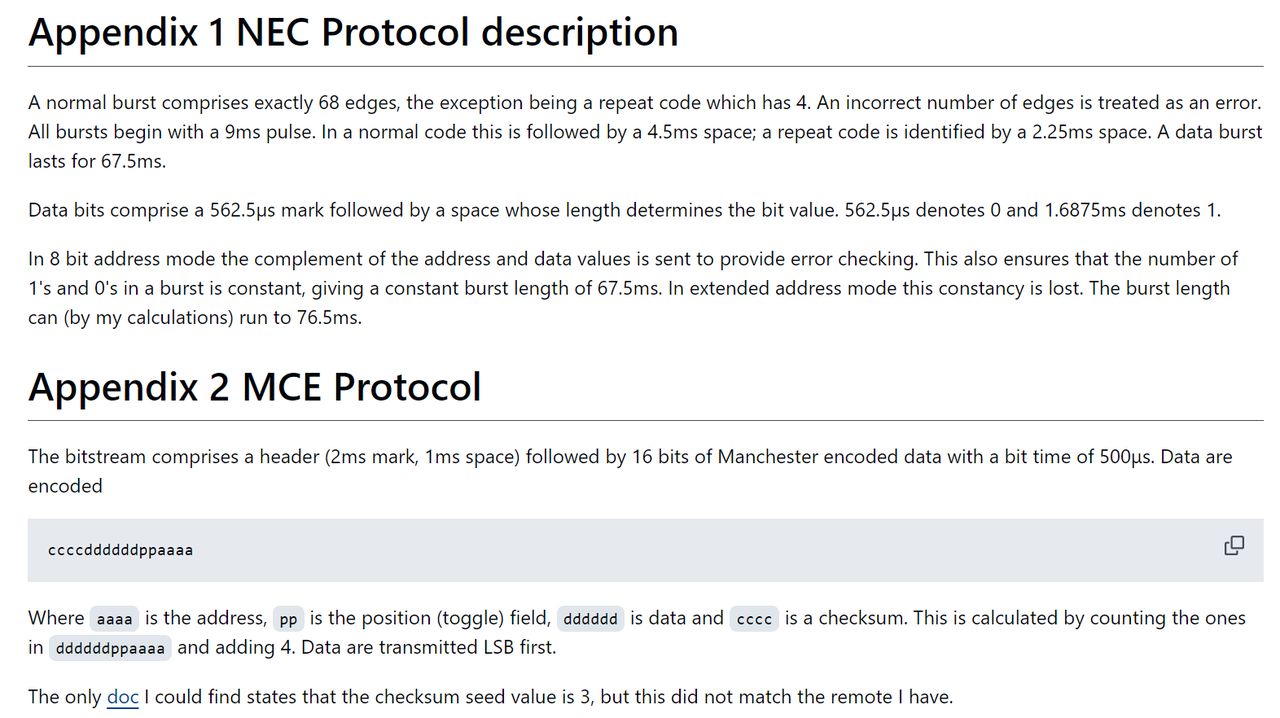
Task: Click the paragraph starting 'The bitstream comprises a header'
Action: coord(630,471)
